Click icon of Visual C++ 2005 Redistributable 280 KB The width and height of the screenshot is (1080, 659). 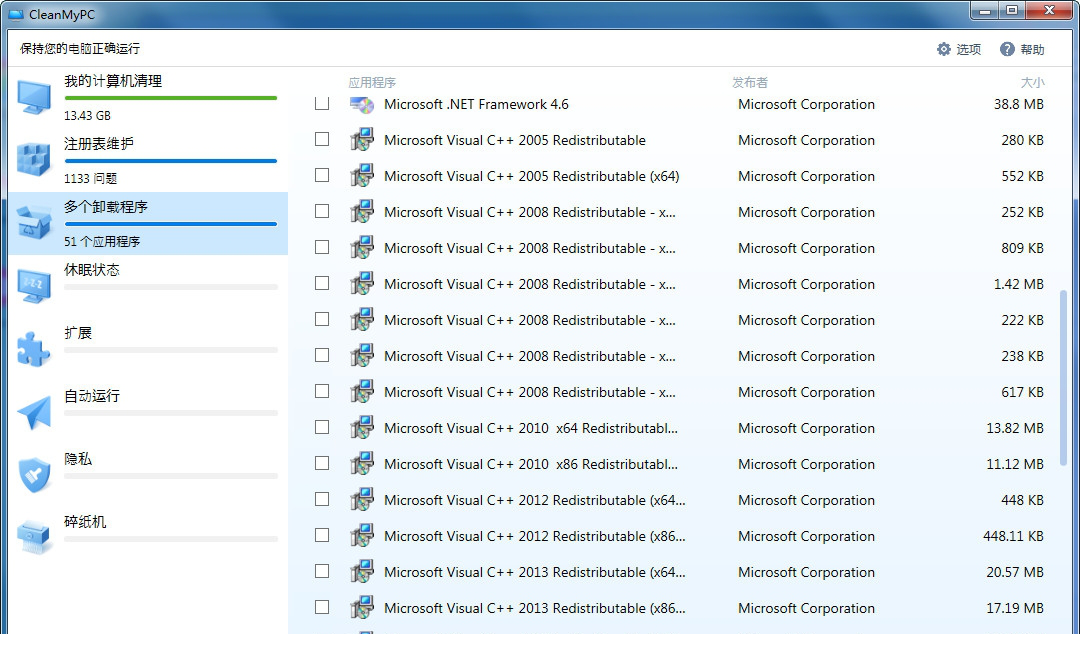[x=362, y=140]
